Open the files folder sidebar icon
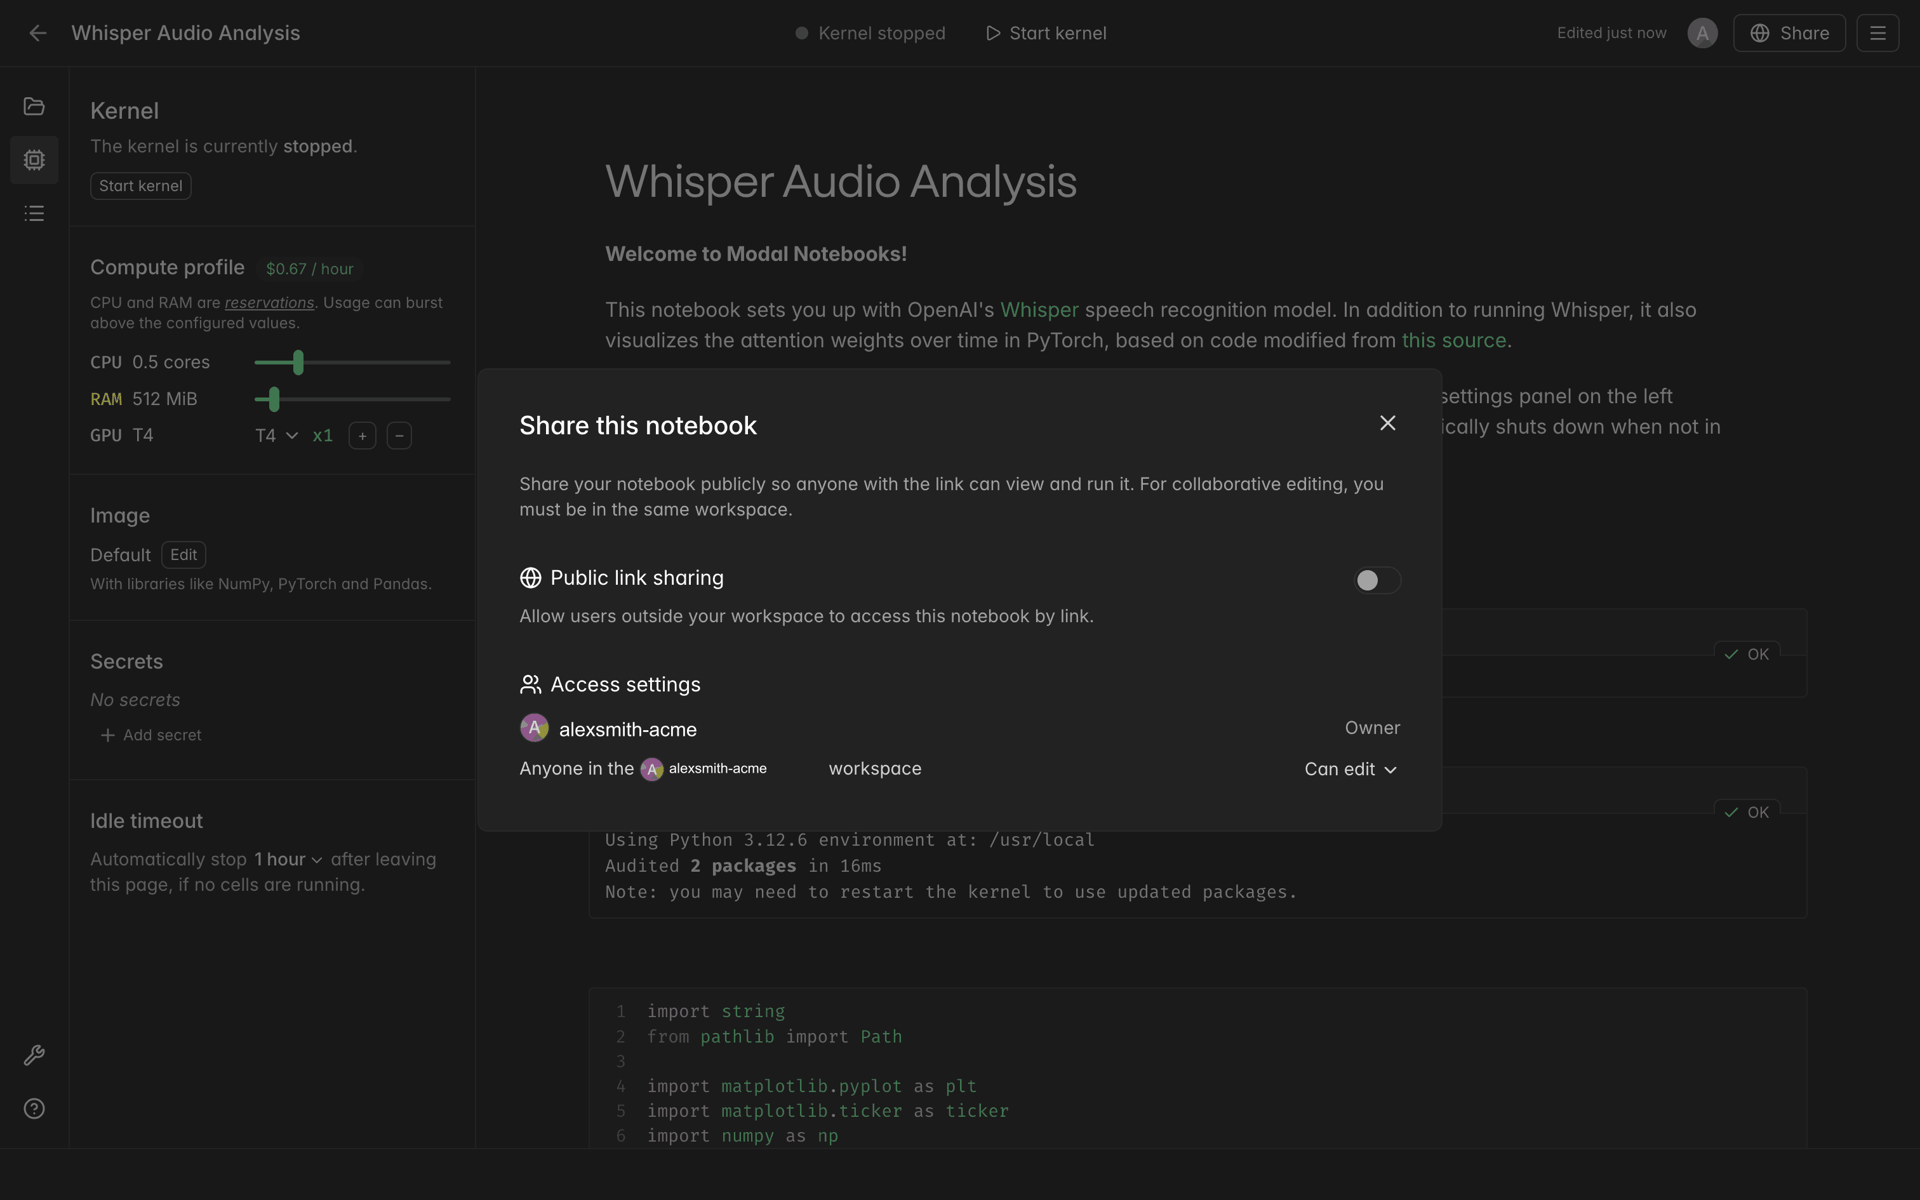This screenshot has width=1920, height=1200. tap(34, 106)
